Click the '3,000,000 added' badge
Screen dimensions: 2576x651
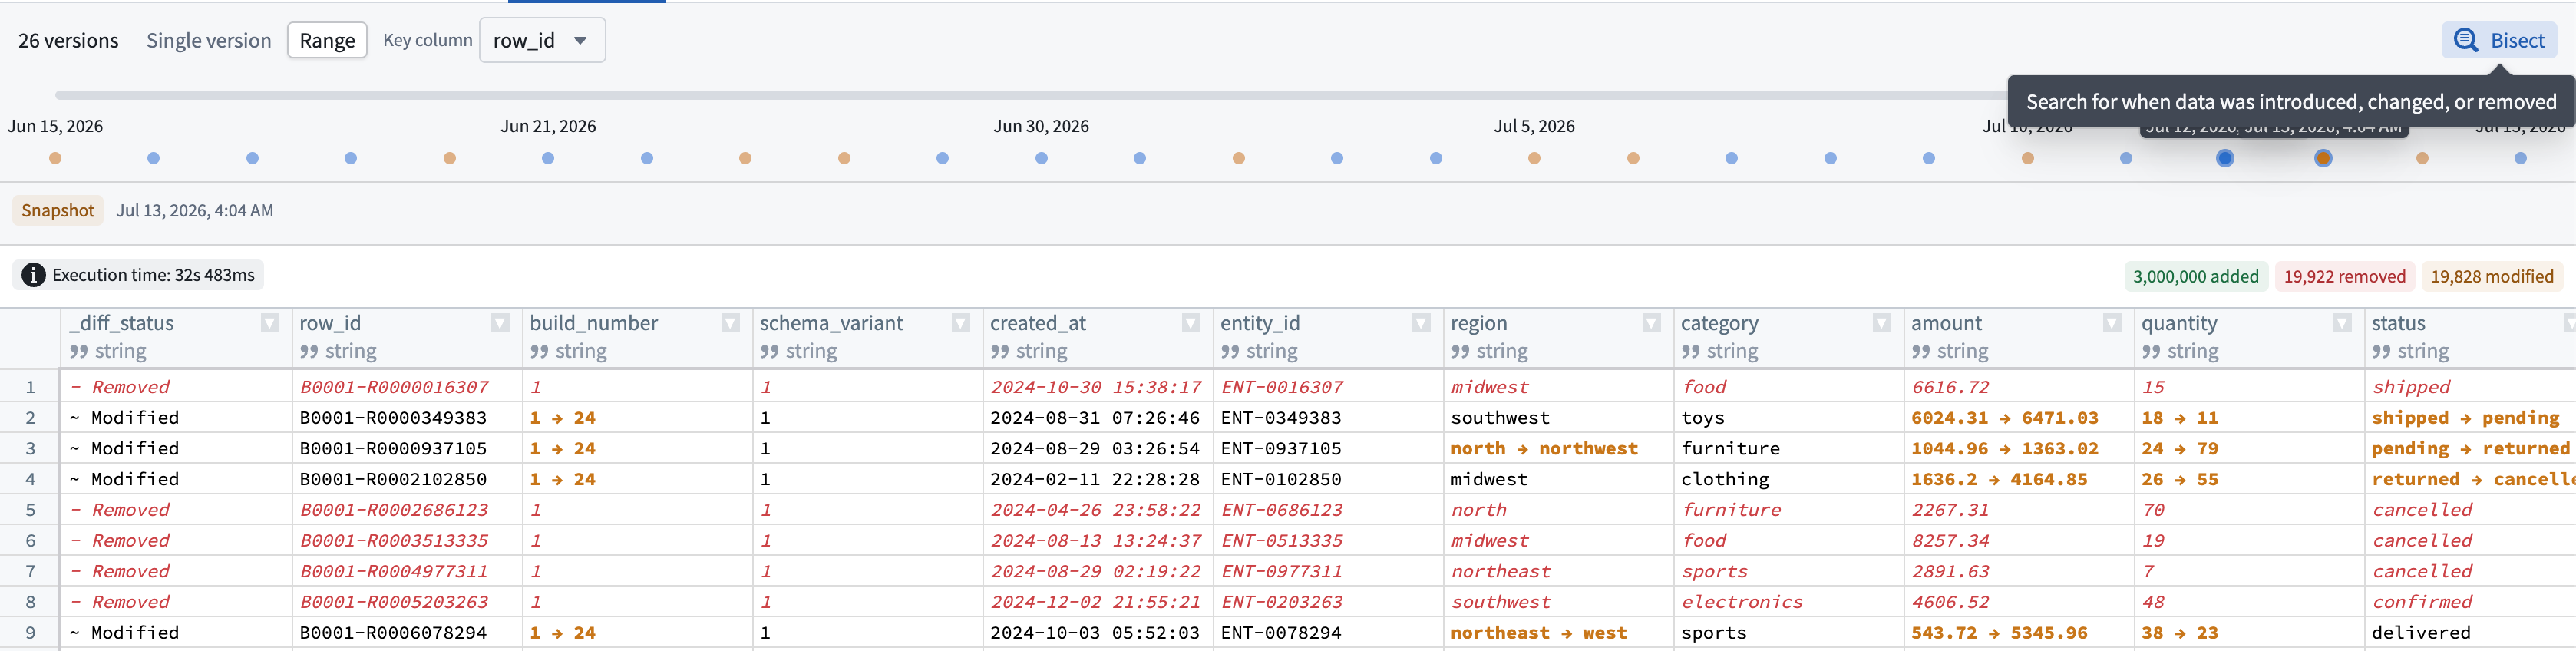point(2195,277)
